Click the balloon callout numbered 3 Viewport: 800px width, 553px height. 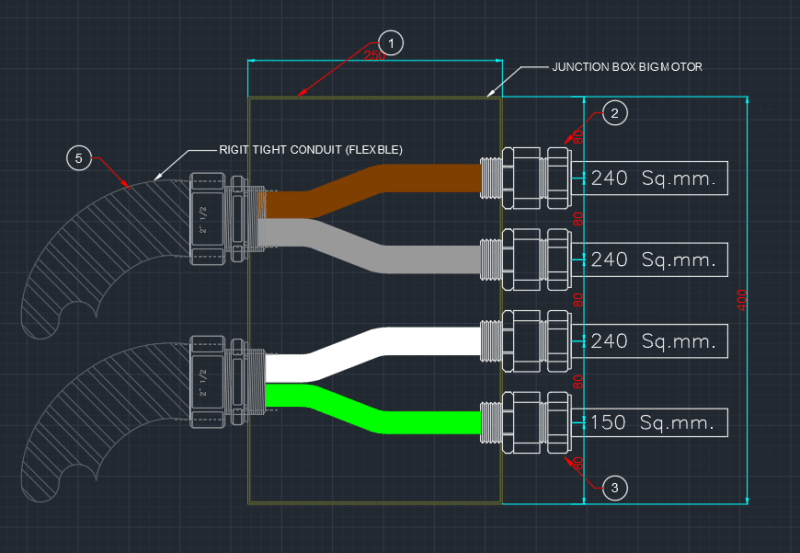[615, 488]
